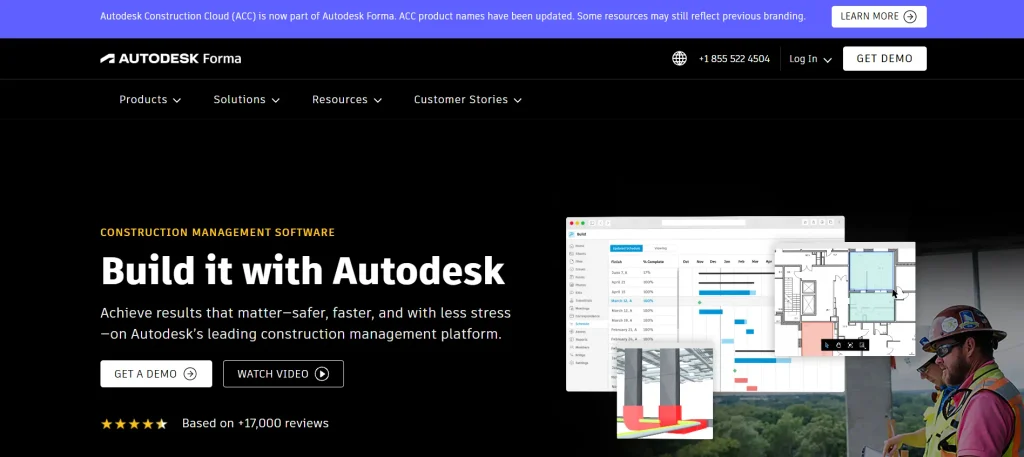
Task: Click the Based on +17,000 reviews text
Action: (x=255, y=423)
